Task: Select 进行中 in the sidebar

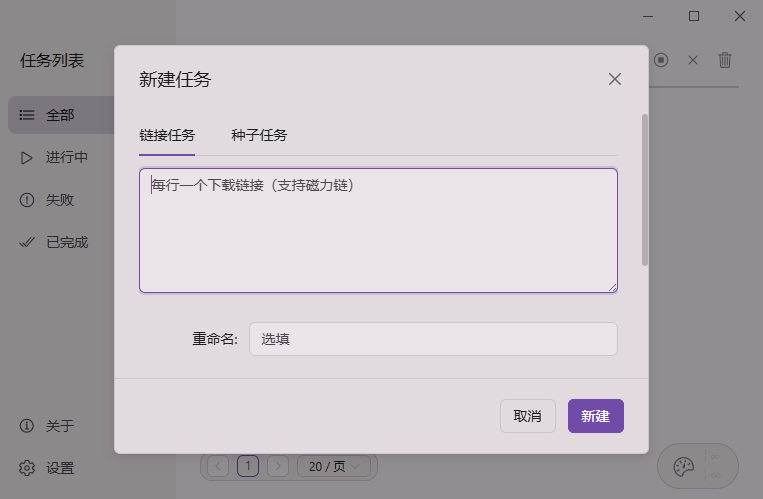Action: pos(61,157)
